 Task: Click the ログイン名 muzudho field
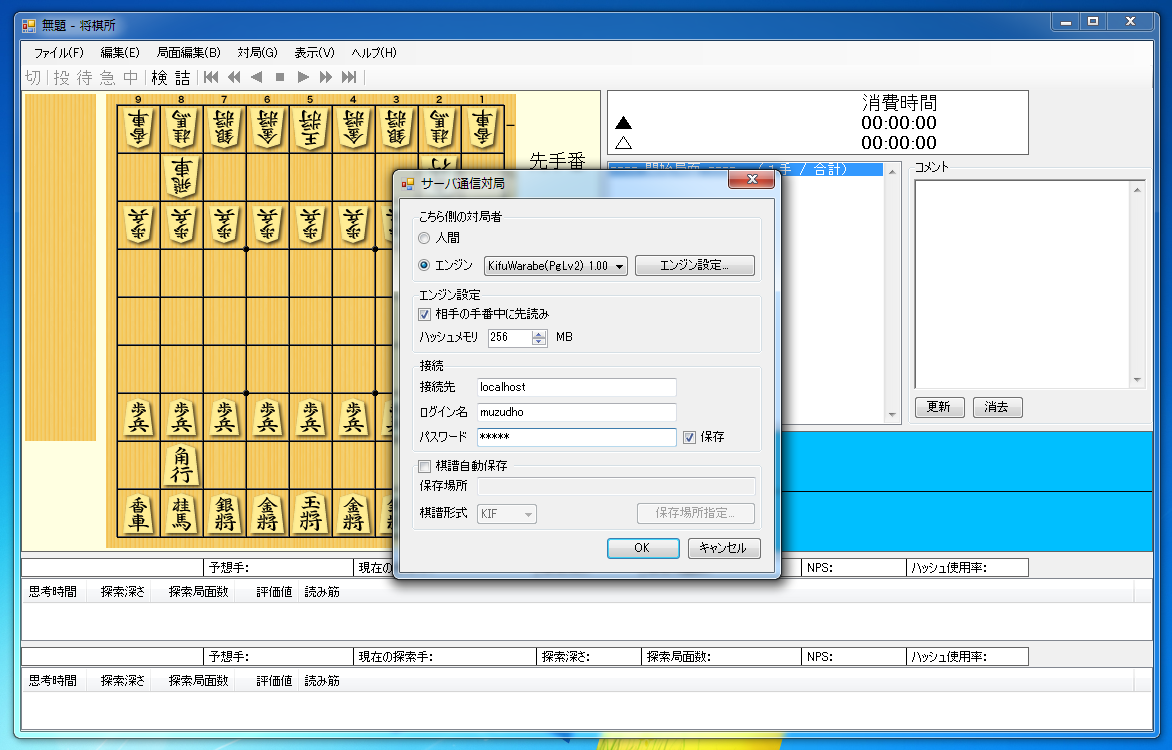coord(576,412)
